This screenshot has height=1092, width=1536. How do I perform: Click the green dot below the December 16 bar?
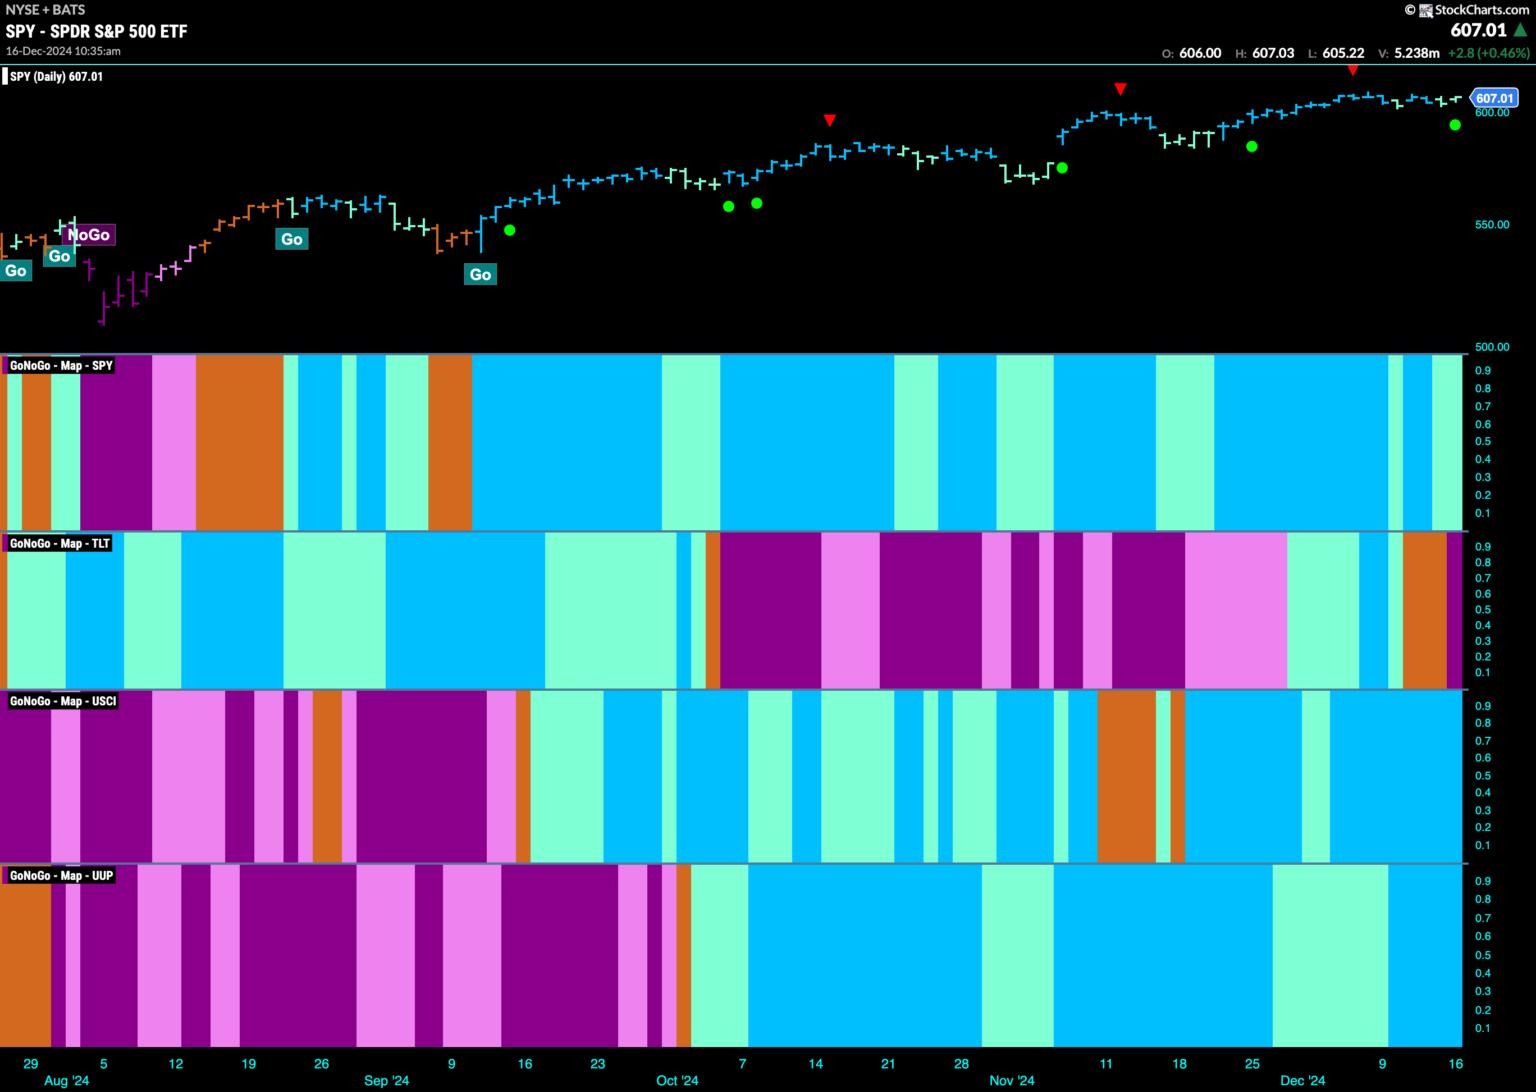(1455, 125)
